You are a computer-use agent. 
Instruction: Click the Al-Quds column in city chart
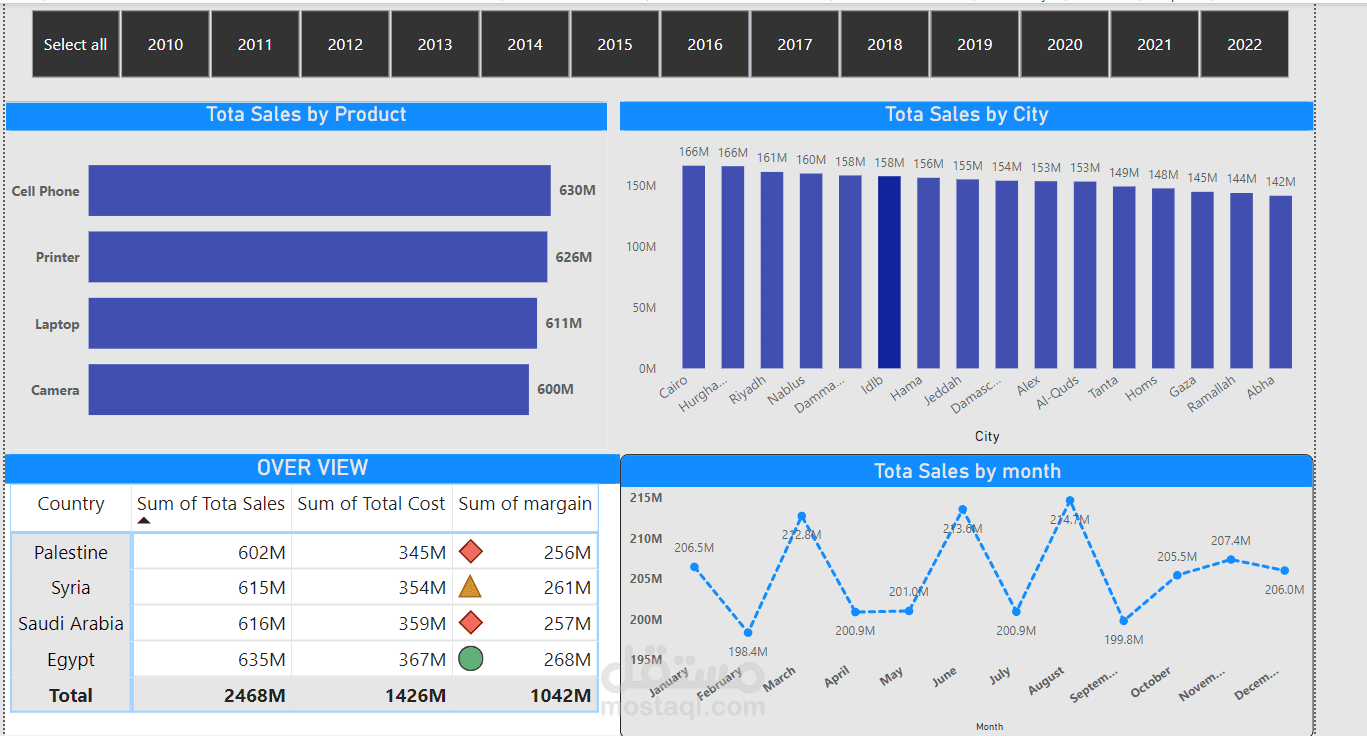point(1085,275)
